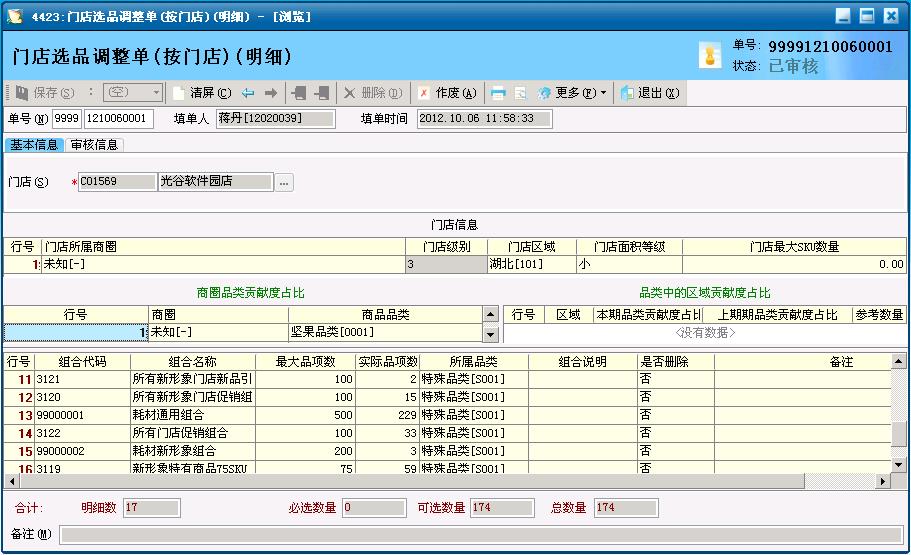Click the 作废 (void) toolbar button

point(446,93)
